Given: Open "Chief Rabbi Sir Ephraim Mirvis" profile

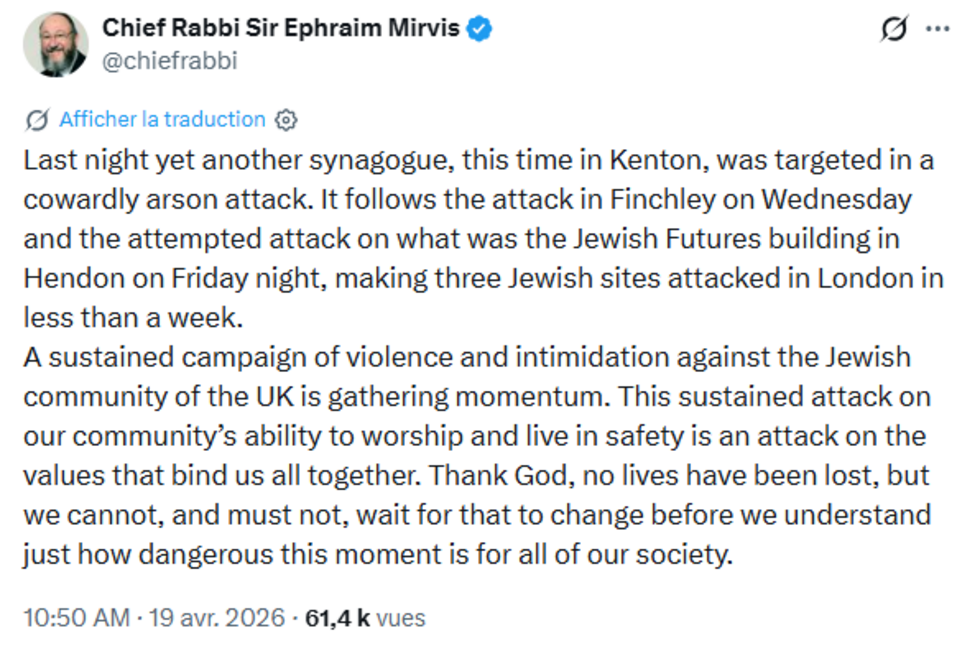Looking at the screenshot, I should pos(280,28).
